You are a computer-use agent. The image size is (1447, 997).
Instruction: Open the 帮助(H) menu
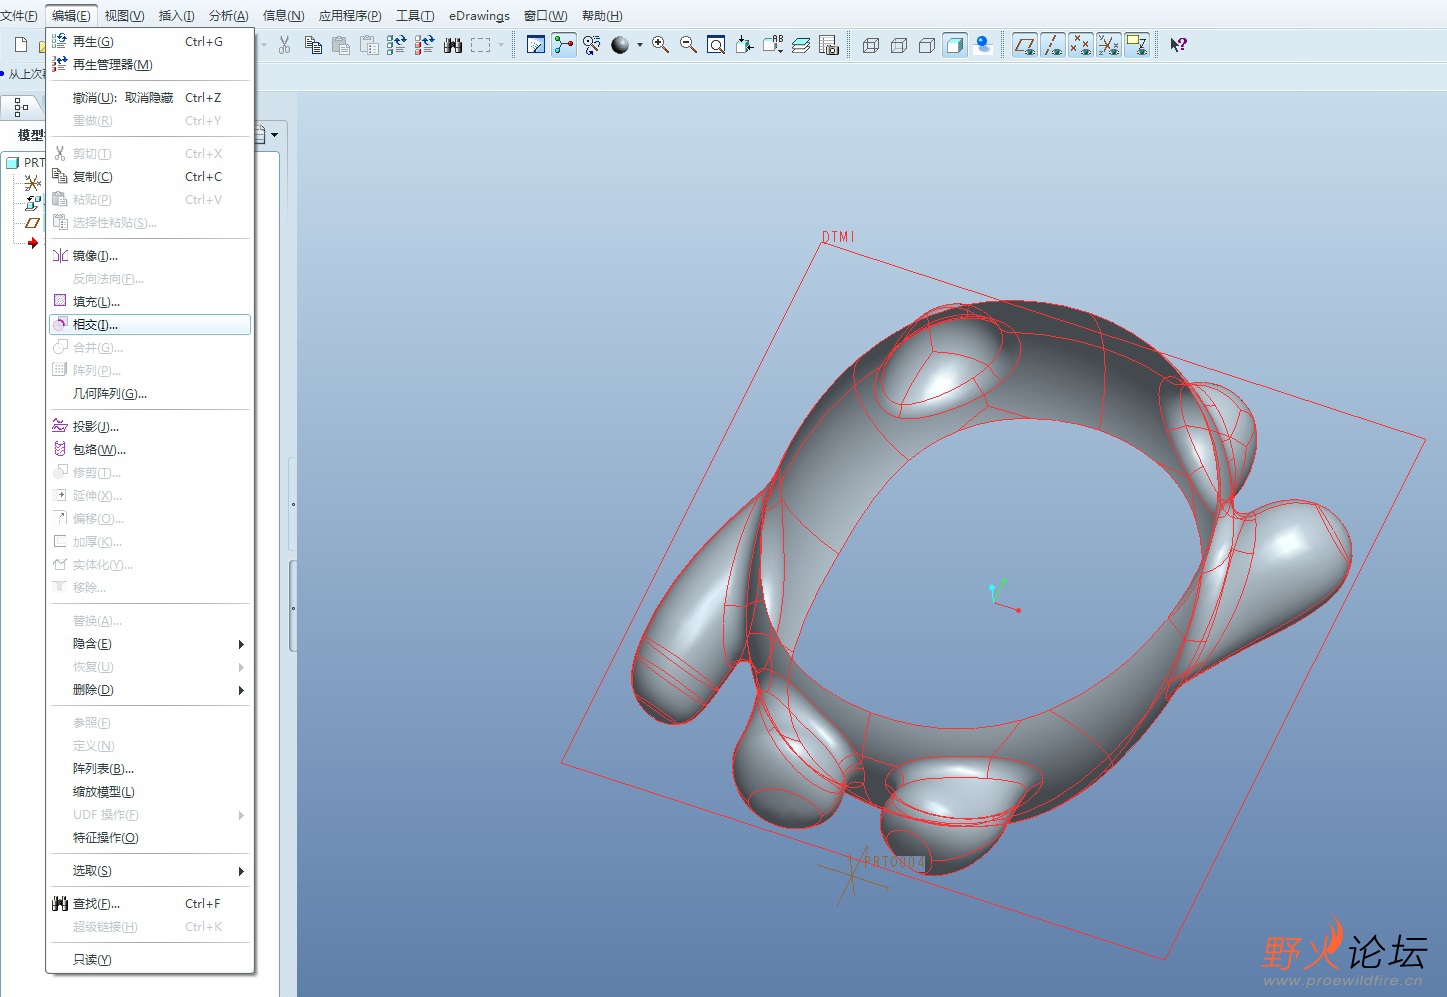[602, 16]
